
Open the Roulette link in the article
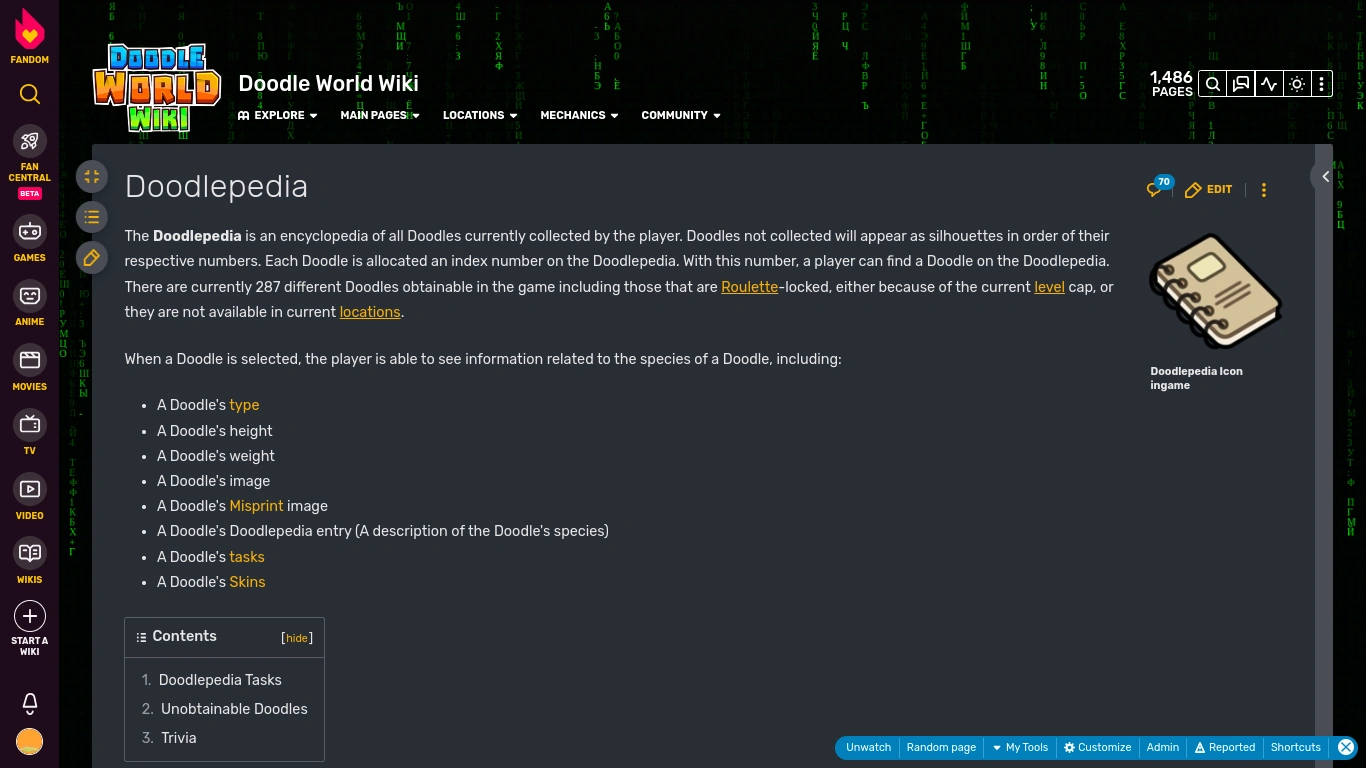coord(749,287)
